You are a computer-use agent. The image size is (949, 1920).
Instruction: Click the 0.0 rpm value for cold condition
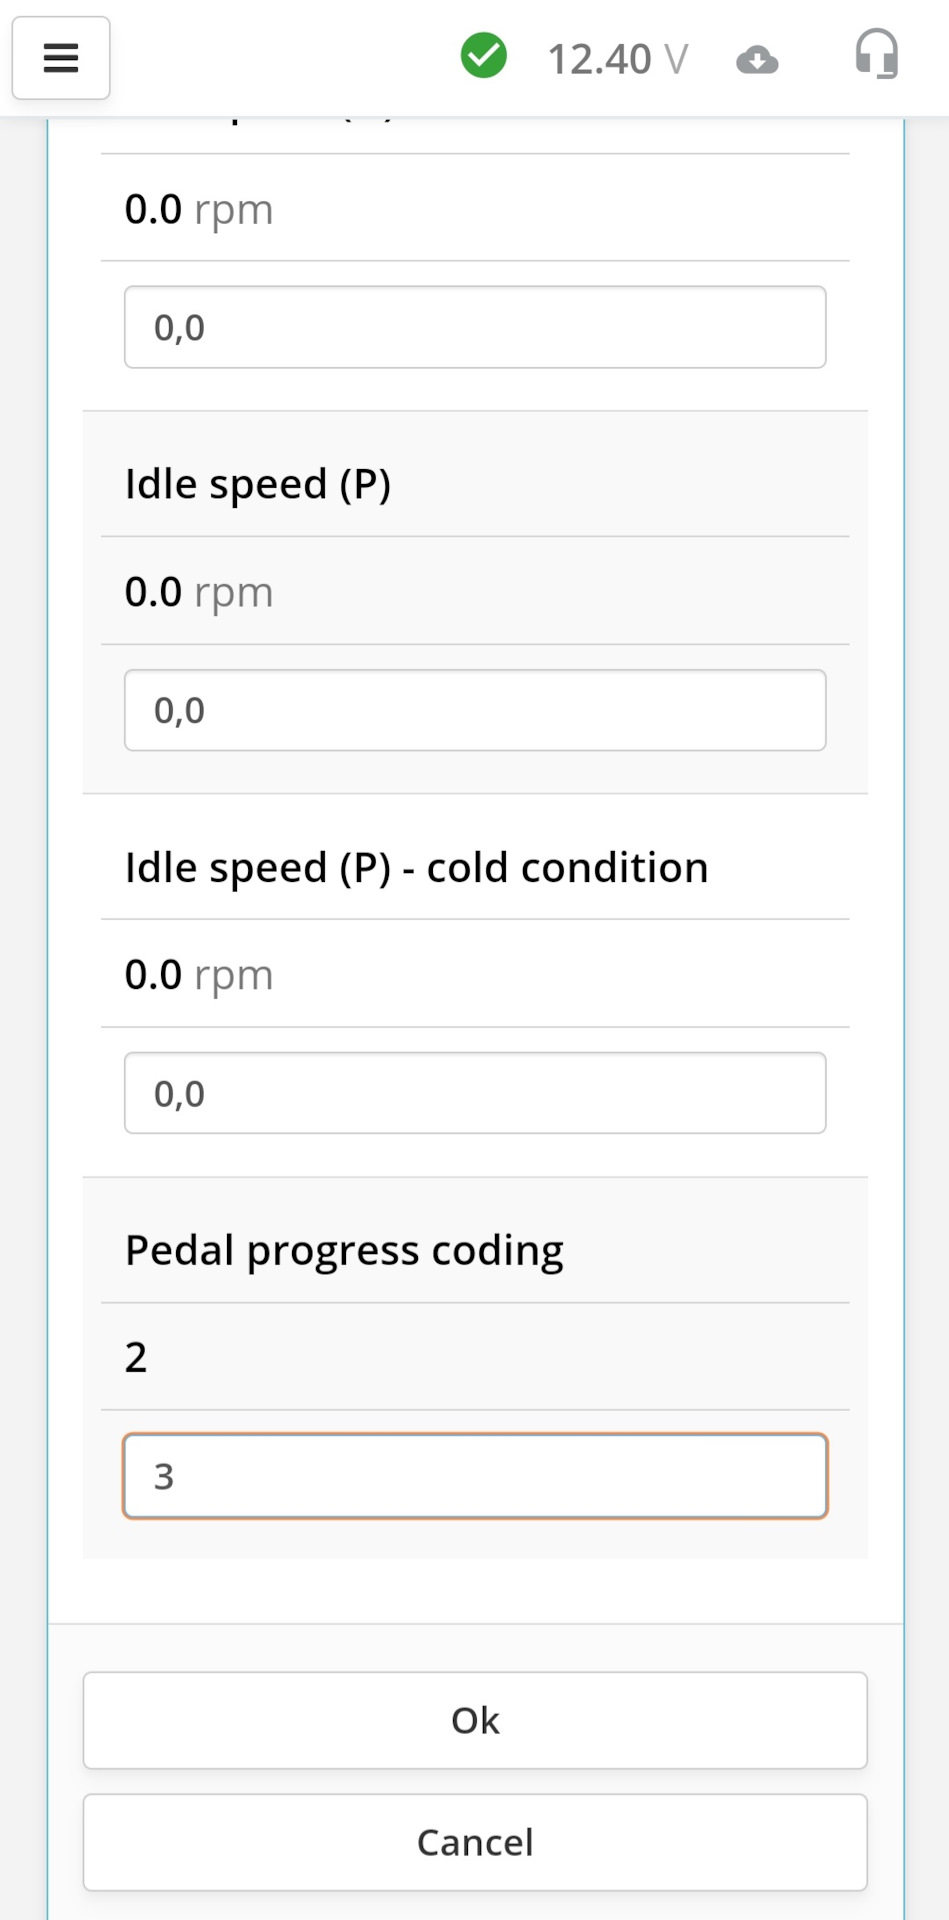click(x=199, y=975)
